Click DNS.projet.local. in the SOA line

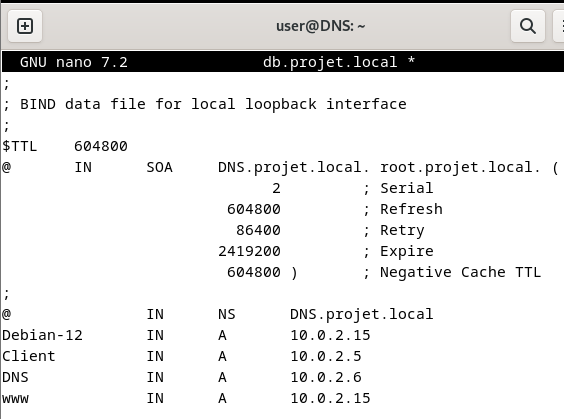(294, 167)
